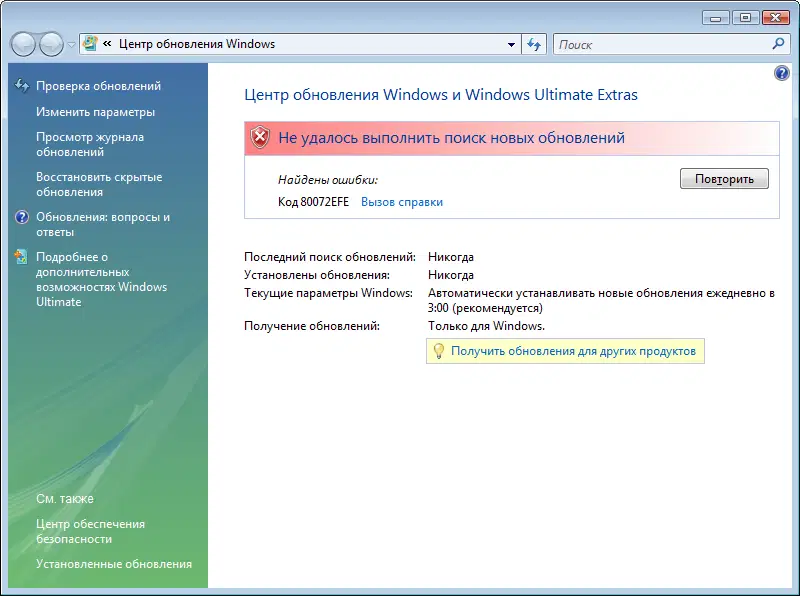Click the Центр обновления Windows address bar text

coord(197,44)
